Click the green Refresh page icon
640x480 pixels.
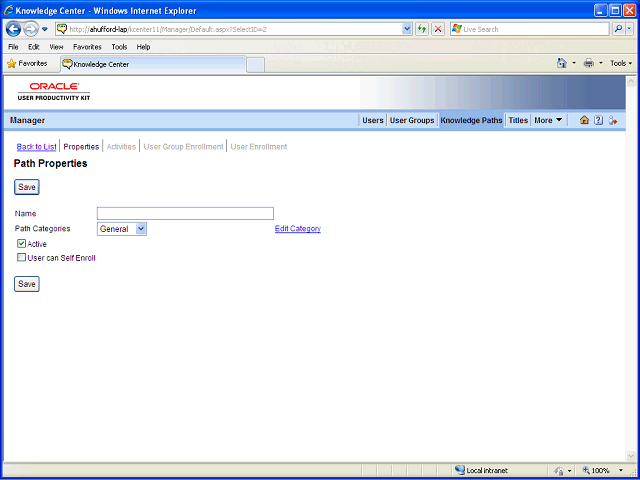pos(422,29)
